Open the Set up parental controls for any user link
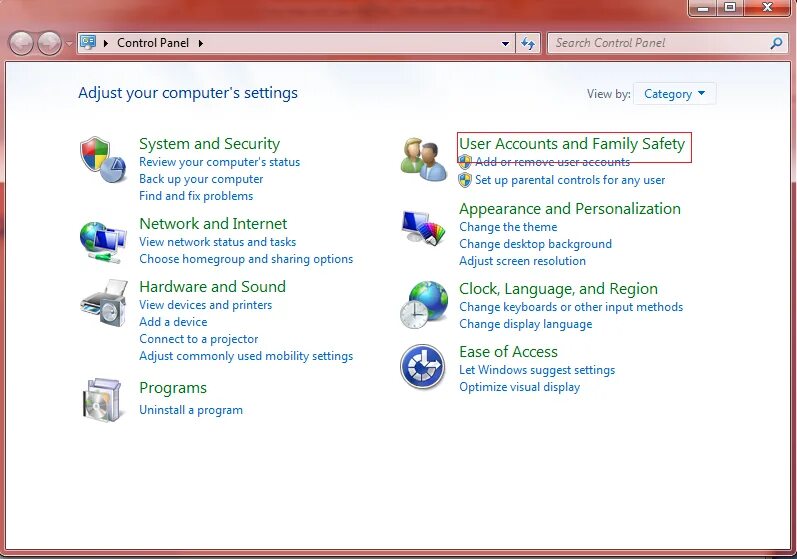 [570, 180]
